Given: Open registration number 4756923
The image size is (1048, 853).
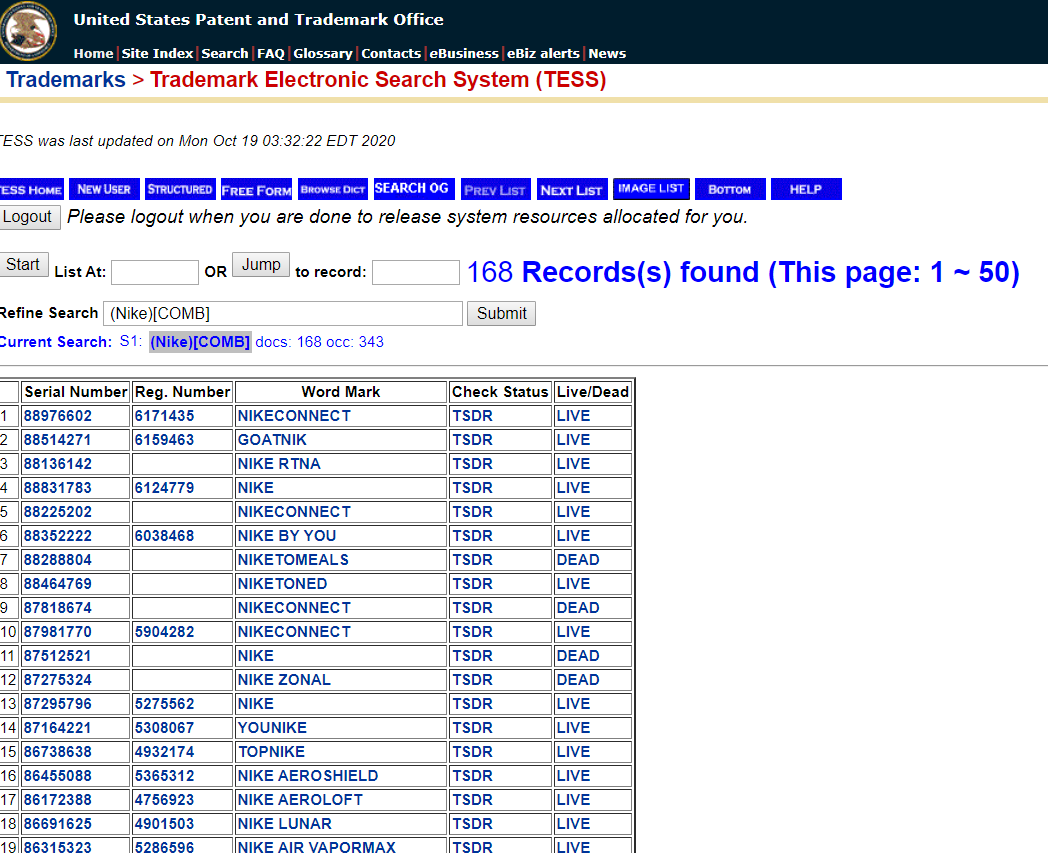Looking at the screenshot, I should coord(164,801).
